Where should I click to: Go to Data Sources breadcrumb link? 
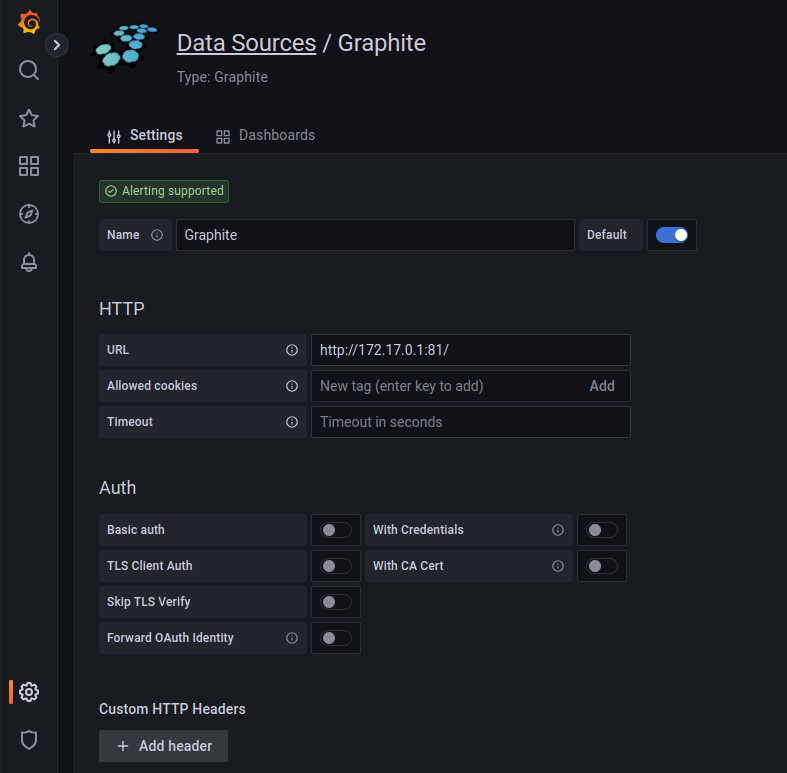pos(246,43)
